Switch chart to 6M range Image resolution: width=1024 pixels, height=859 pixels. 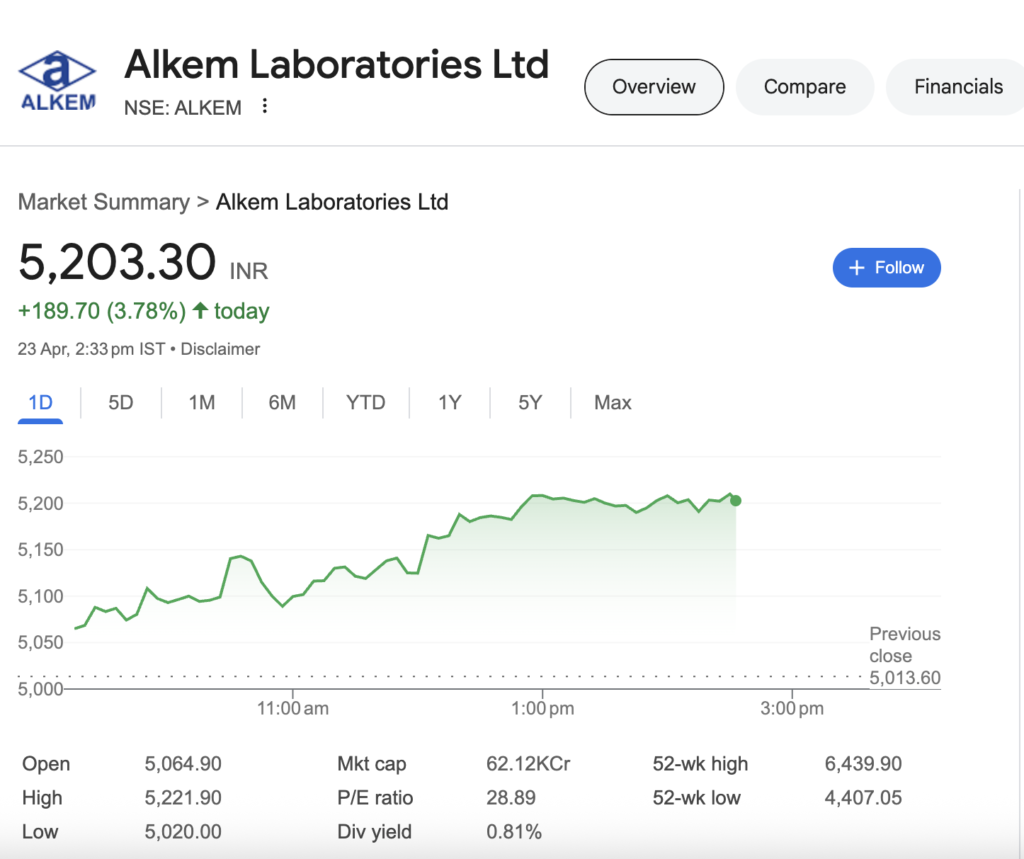coord(282,402)
